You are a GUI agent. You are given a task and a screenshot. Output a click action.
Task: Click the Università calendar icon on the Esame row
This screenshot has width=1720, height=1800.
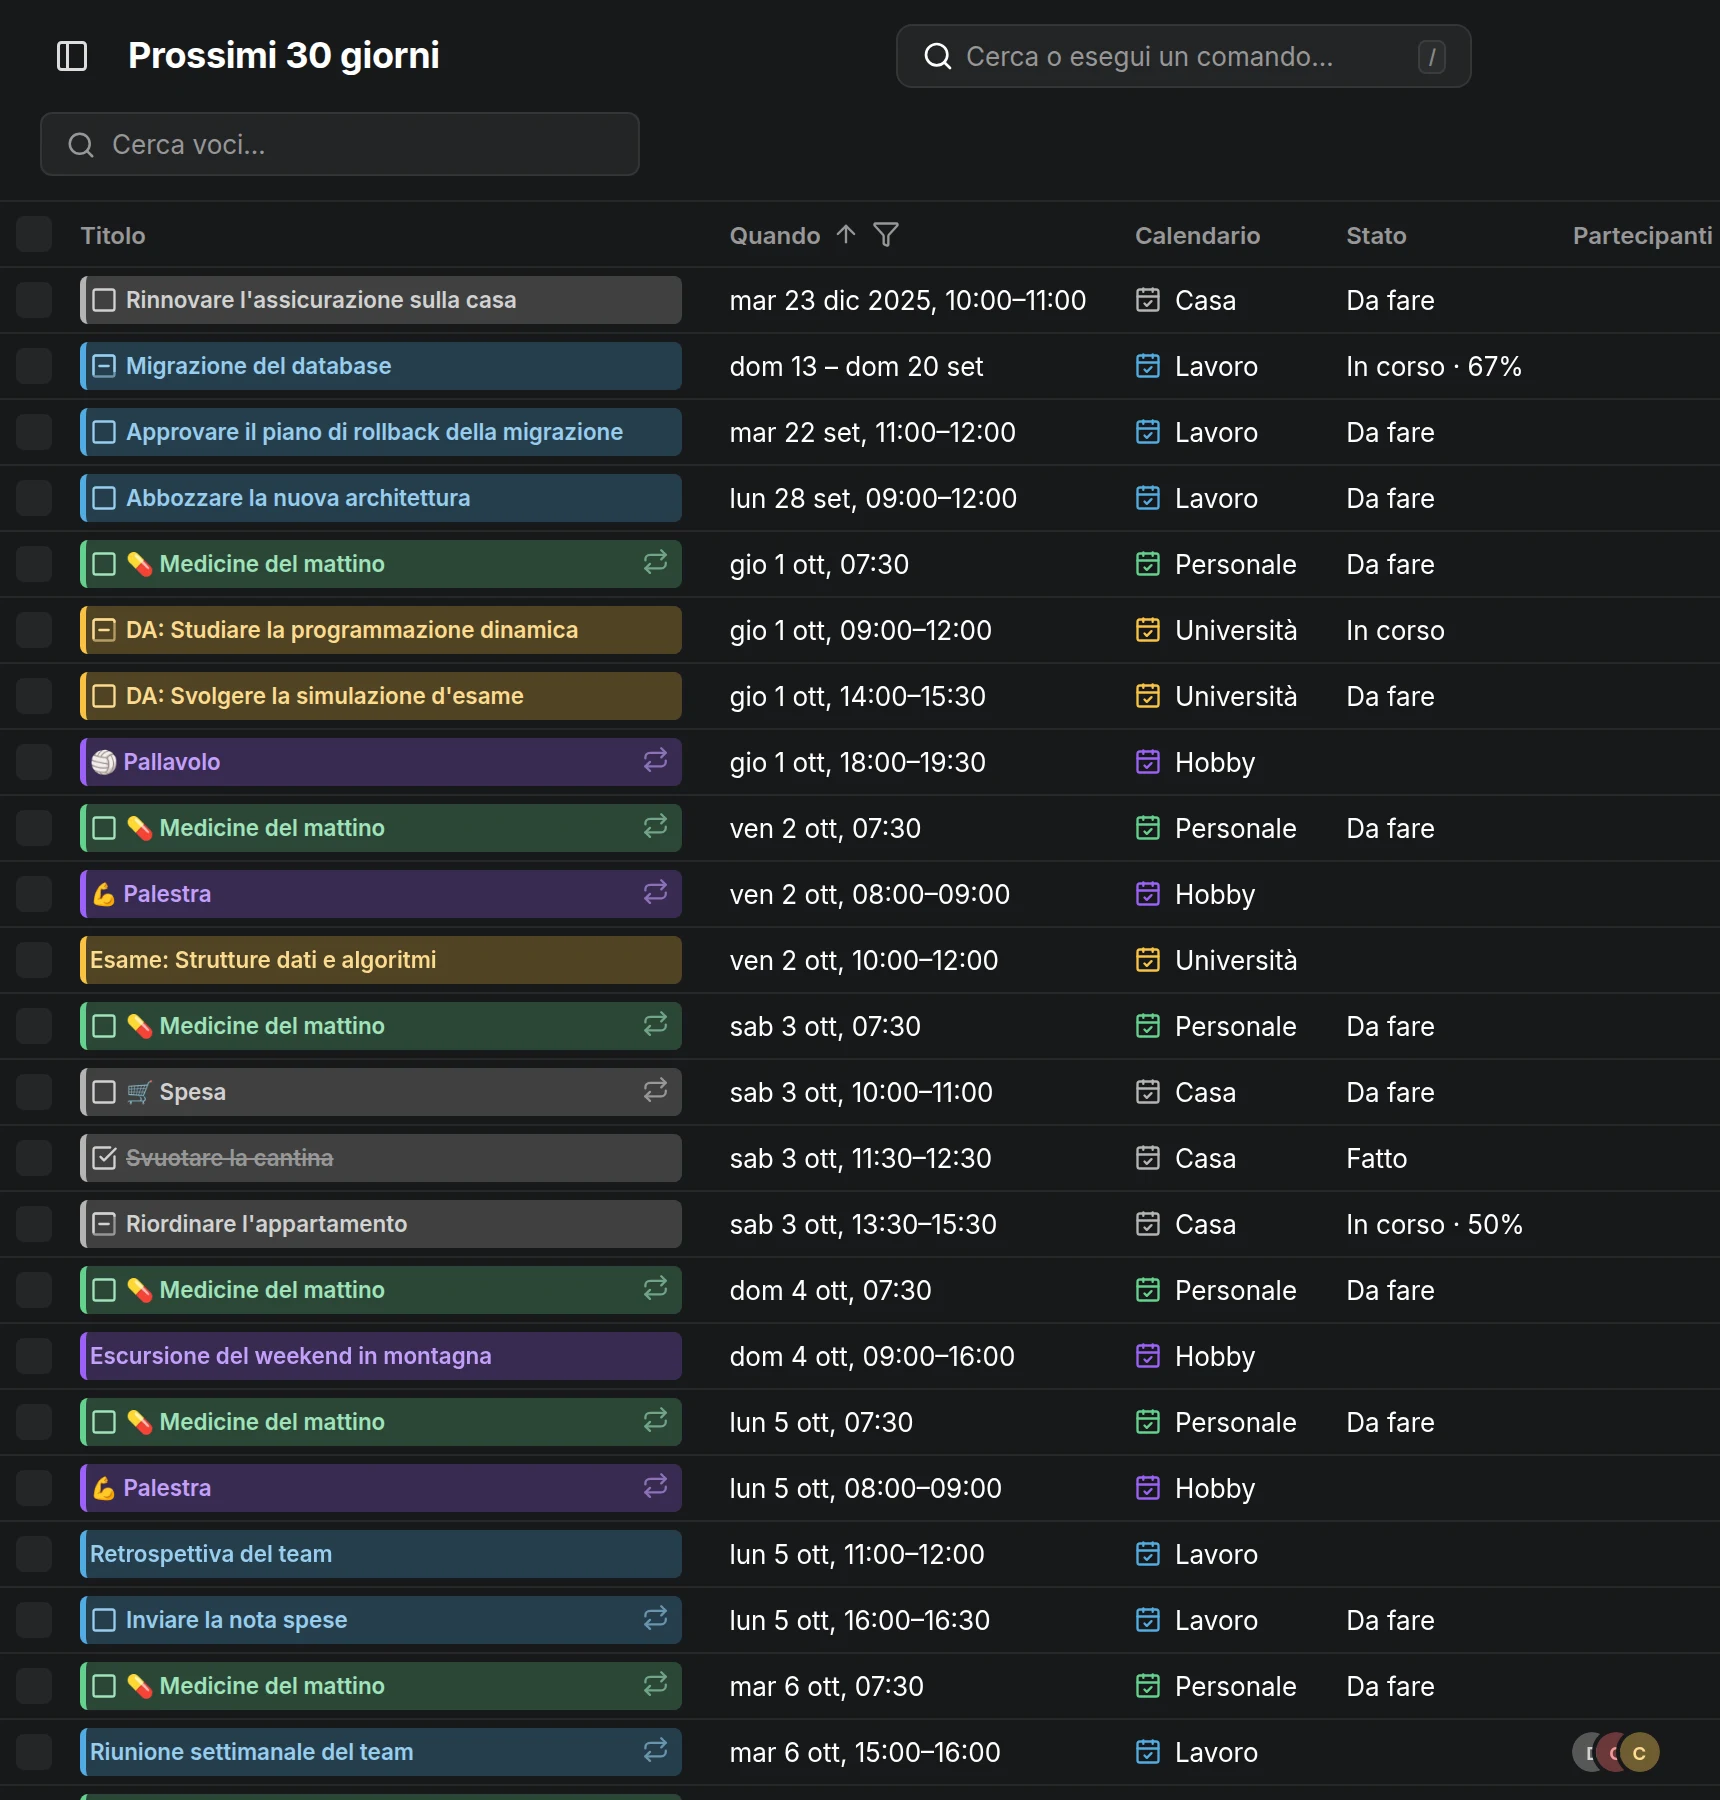tap(1148, 960)
